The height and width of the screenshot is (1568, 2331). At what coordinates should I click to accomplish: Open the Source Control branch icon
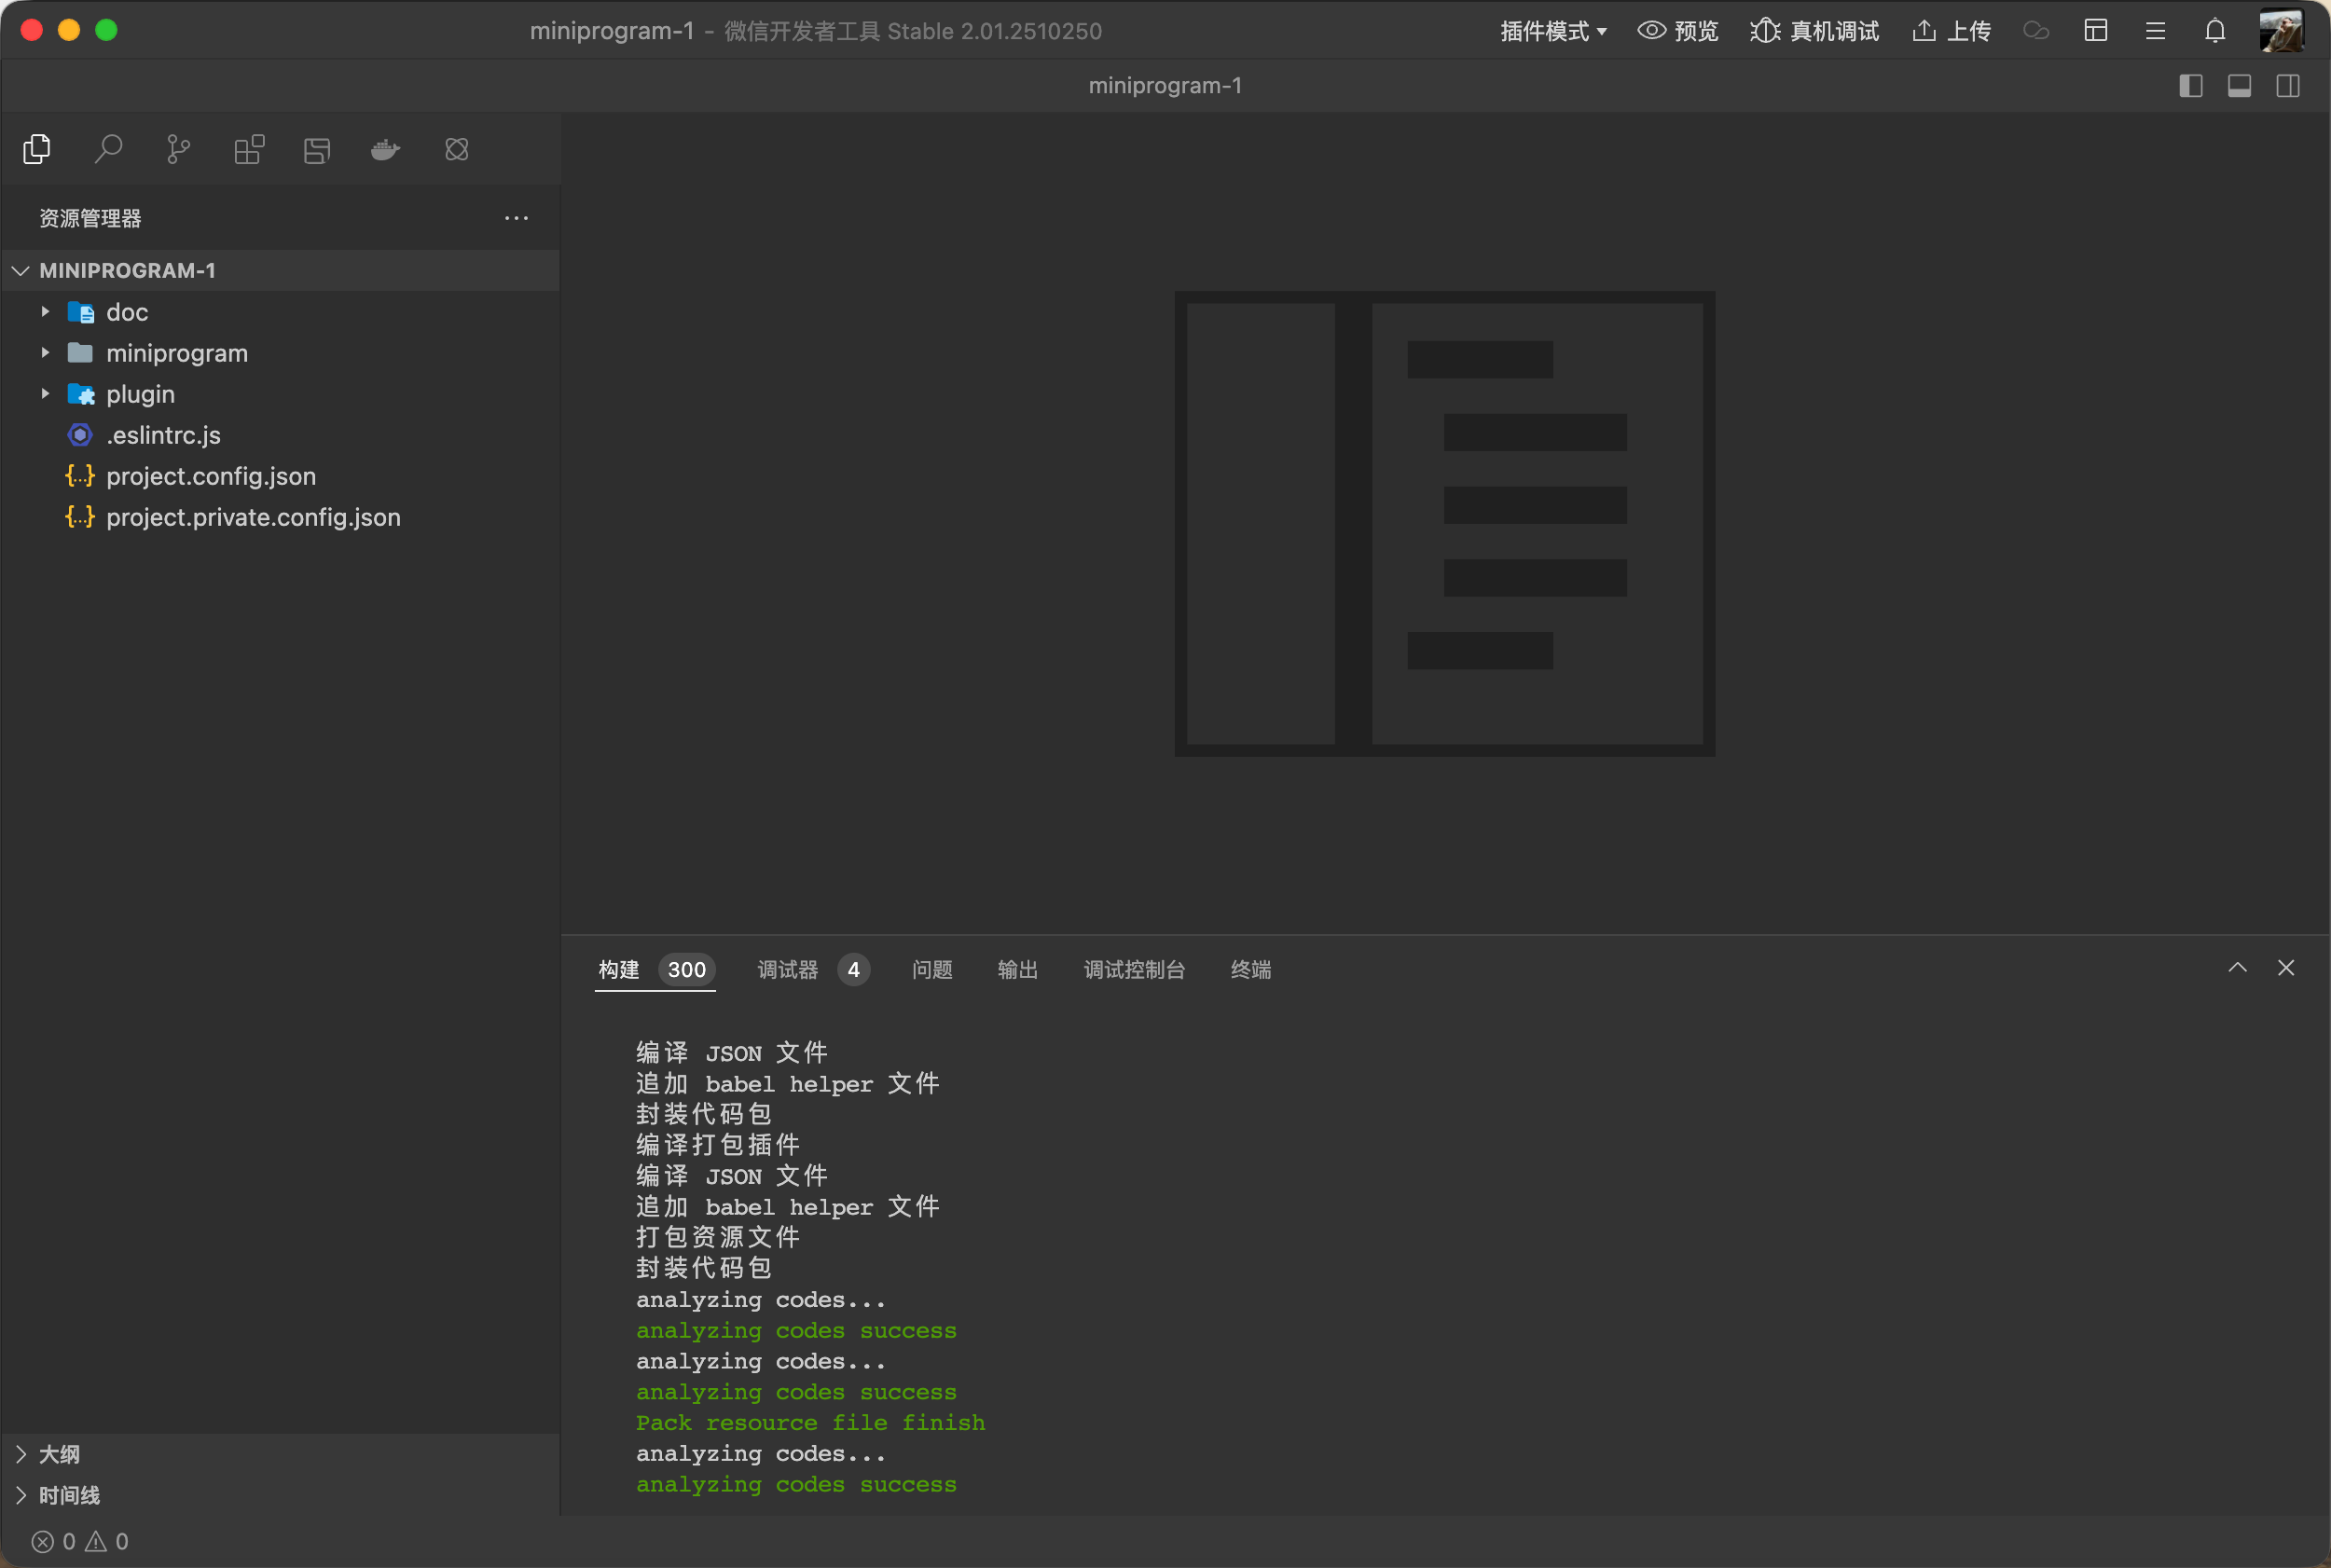pyautogui.click(x=178, y=150)
